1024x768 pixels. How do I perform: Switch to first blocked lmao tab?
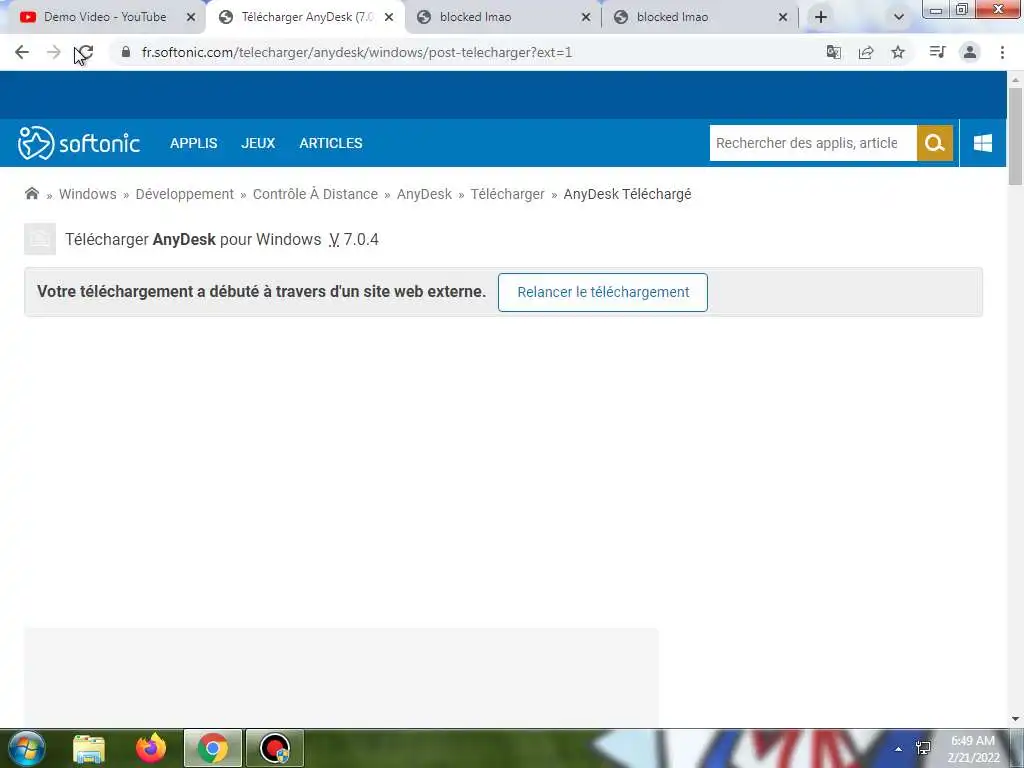click(x=503, y=17)
